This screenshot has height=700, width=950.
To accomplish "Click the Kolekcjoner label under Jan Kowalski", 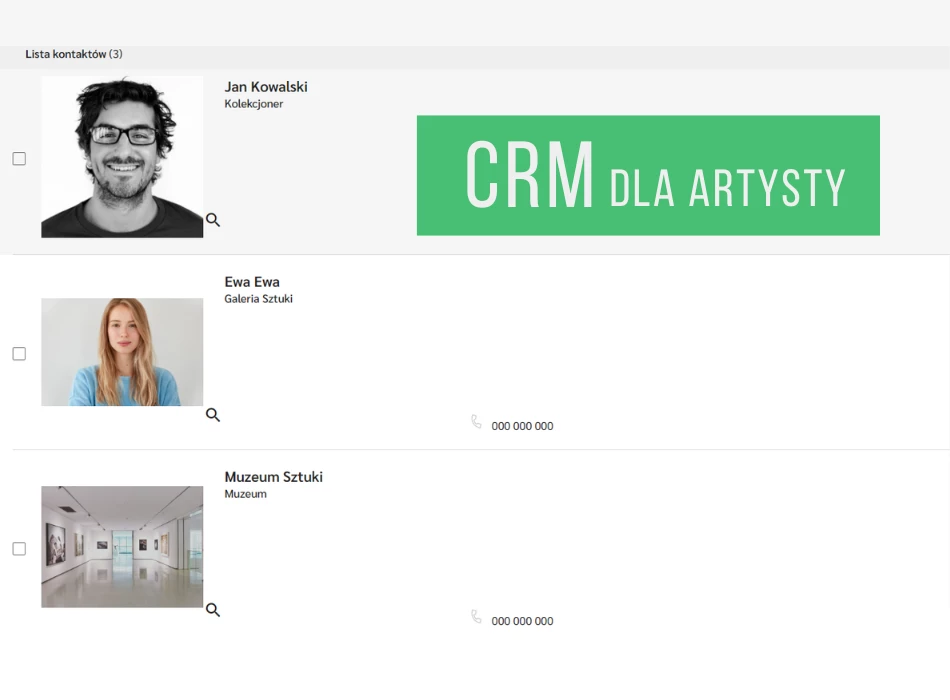I will (x=254, y=104).
